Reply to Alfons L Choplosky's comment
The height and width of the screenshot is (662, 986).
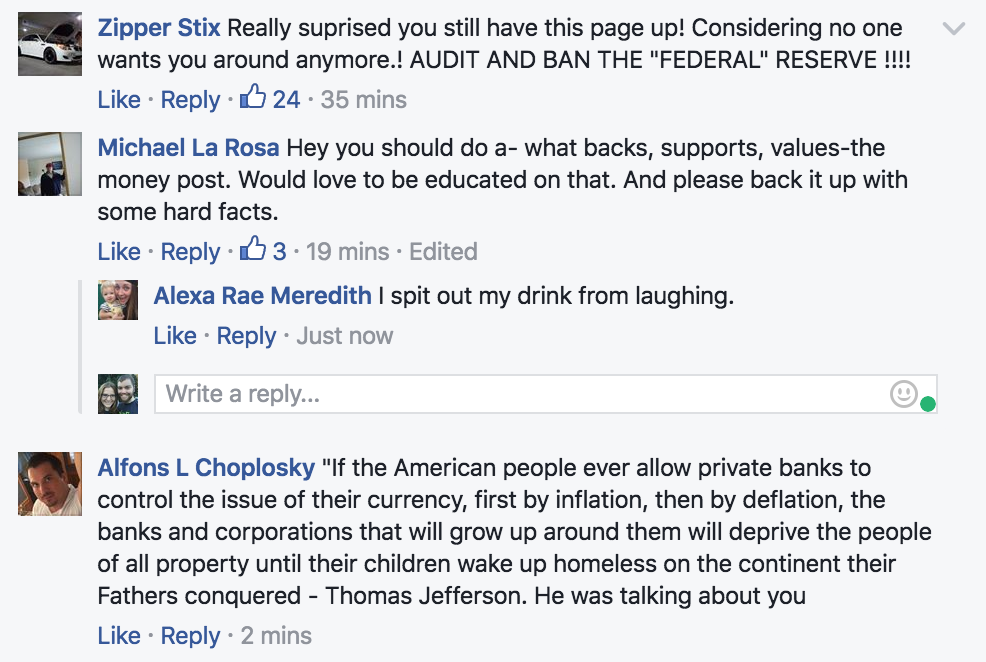190,636
